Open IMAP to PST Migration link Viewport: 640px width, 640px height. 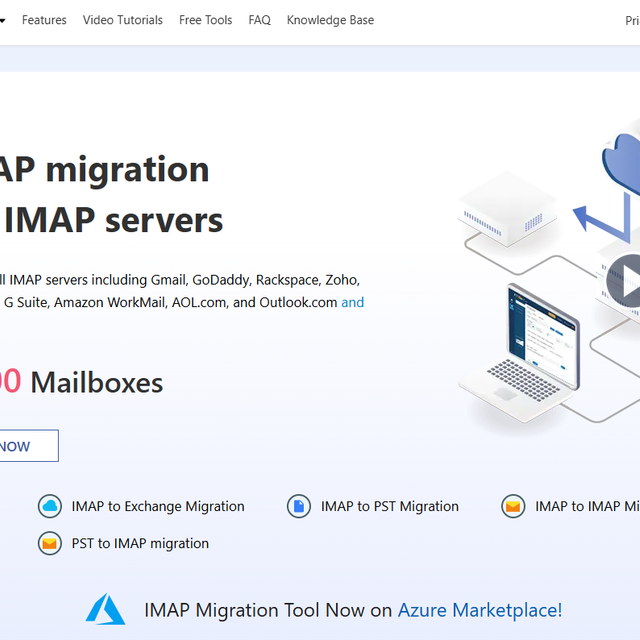pos(390,506)
